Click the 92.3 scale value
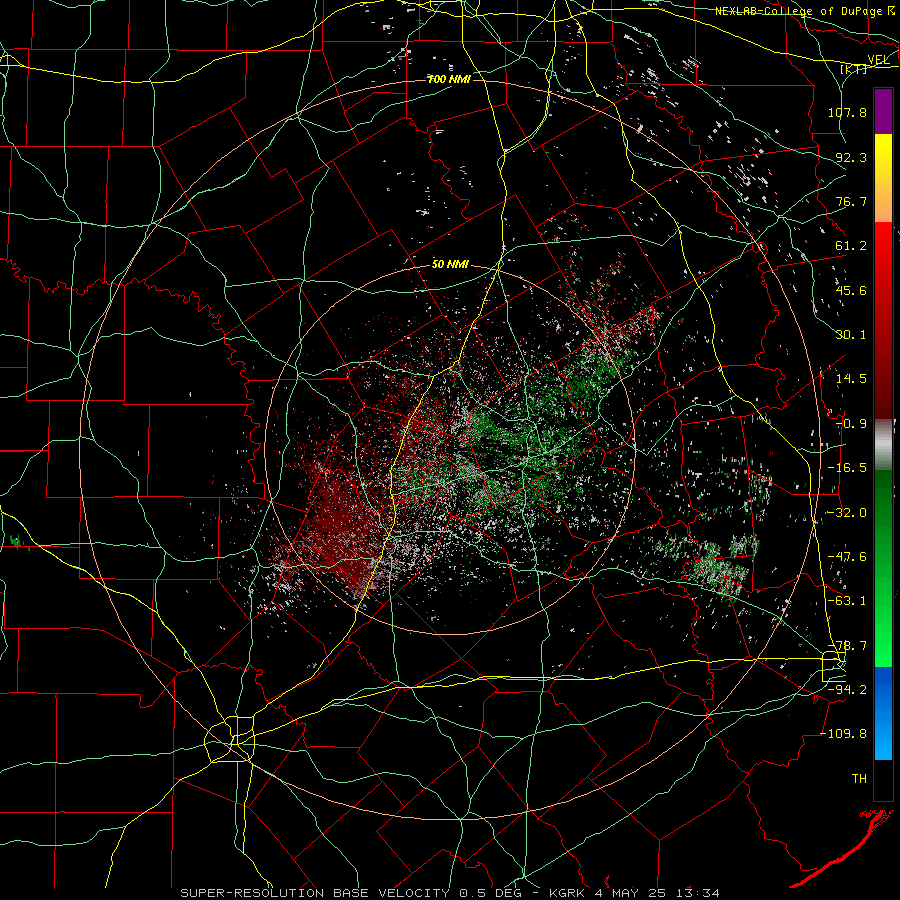 (851, 157)
